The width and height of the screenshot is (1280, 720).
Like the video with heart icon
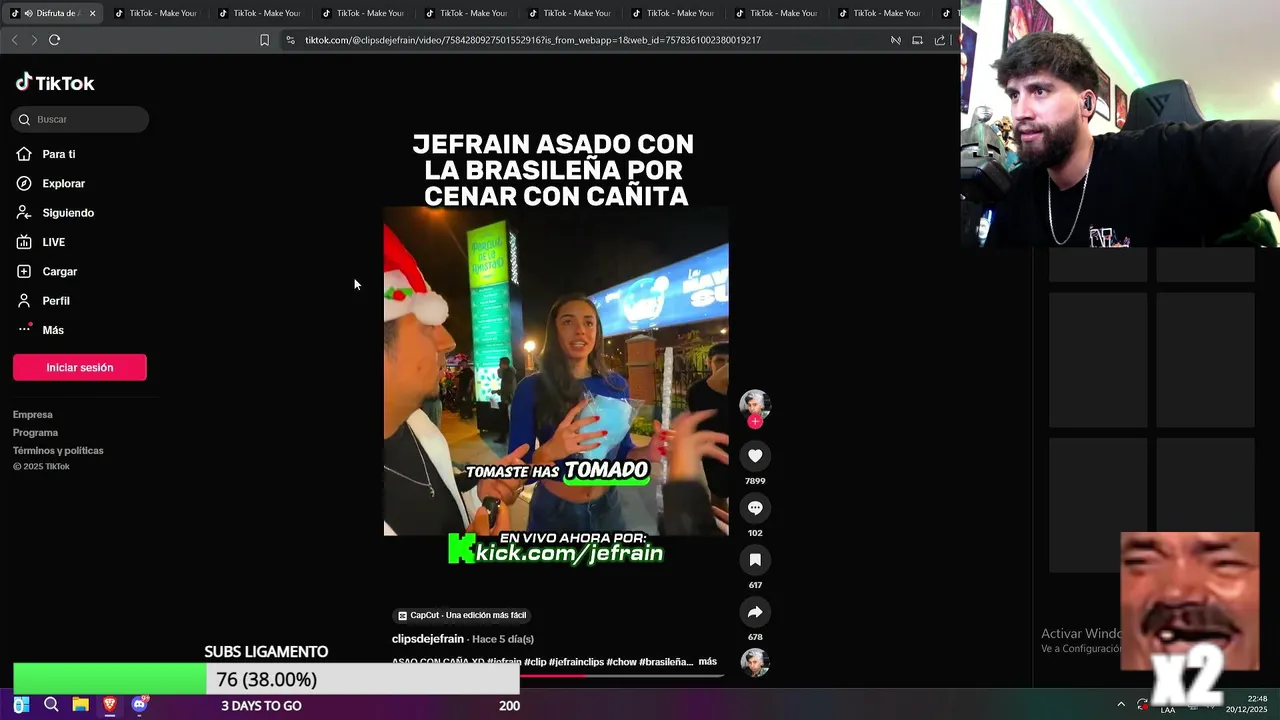click(x=755, y=456)
